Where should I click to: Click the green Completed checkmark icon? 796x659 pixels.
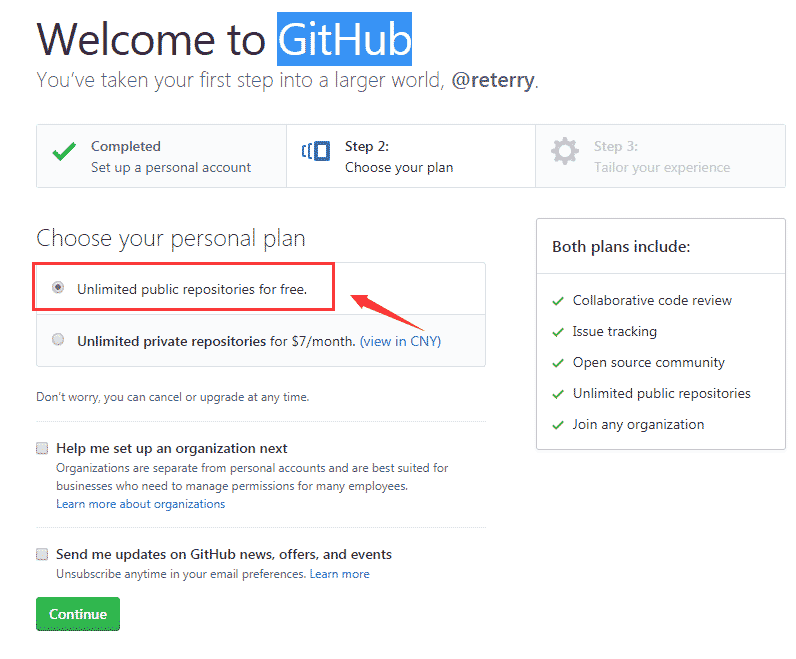tap(64, 151)
